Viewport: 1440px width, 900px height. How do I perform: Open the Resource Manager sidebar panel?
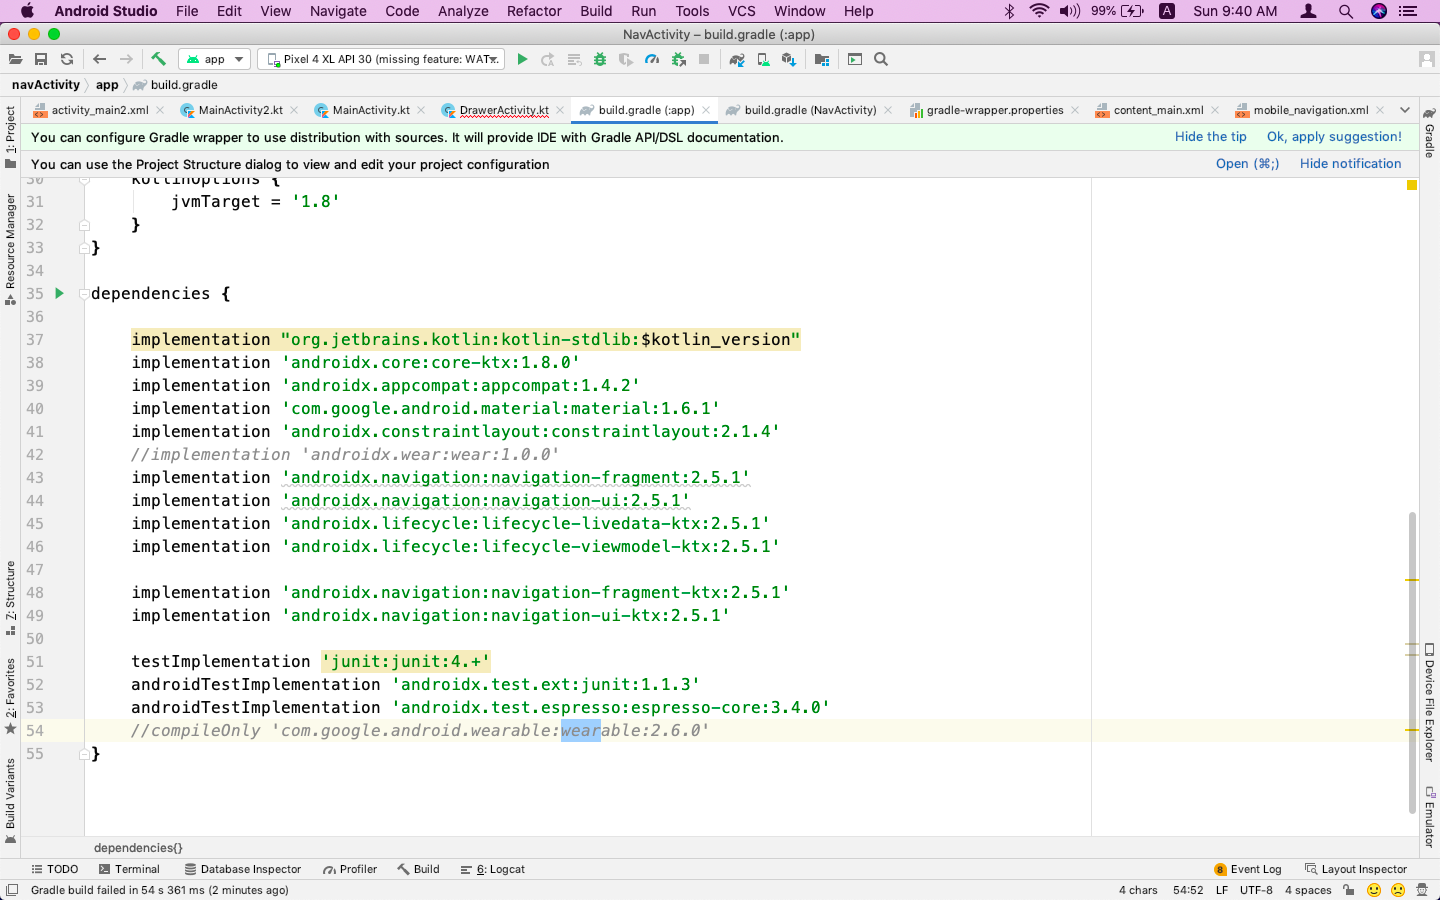pyautogui.click(x=10, y=249)
